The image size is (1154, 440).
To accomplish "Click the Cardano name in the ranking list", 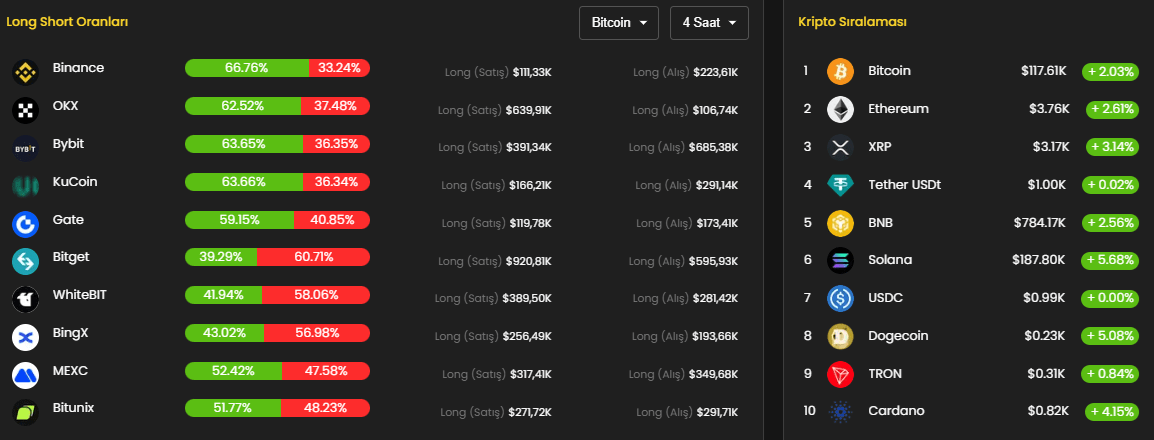I will pos(896,410).
